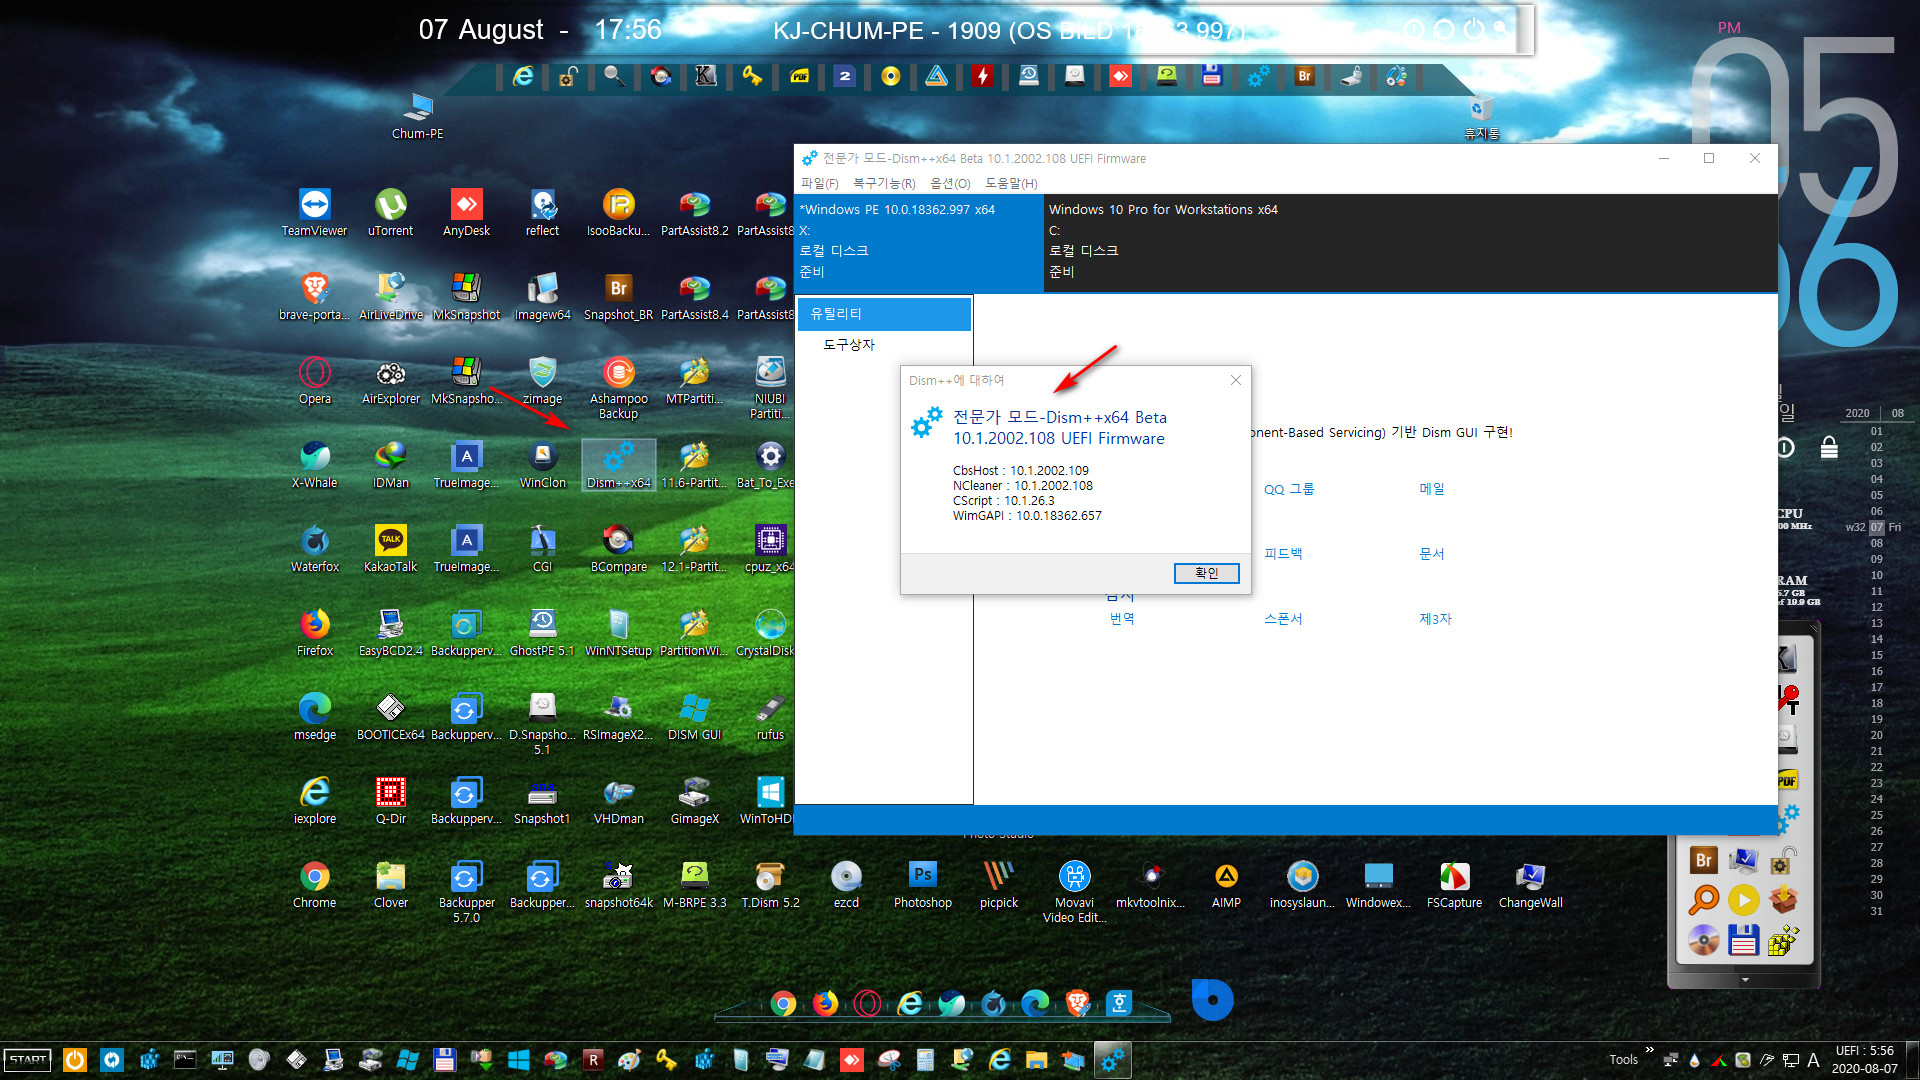The width and height of the screenshot is (1920, 1080).
Task: Click the Br icon in the right side dock
Action: tap(1703, 860)
